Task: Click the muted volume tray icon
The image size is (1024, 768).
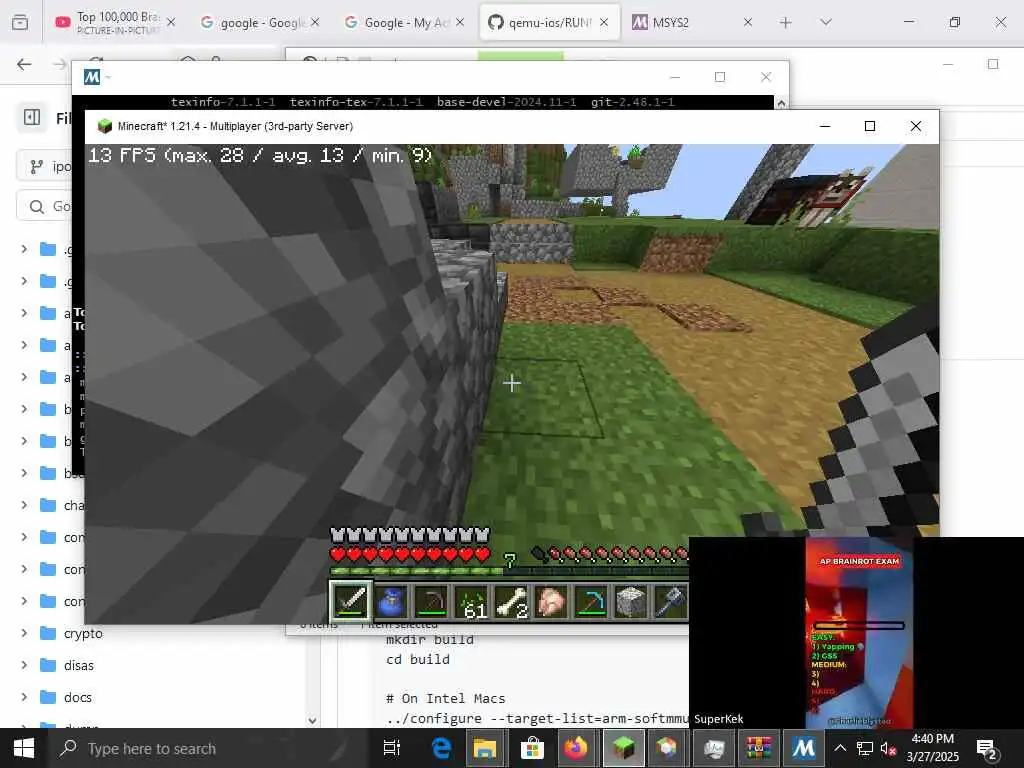Action: point(888,748)
